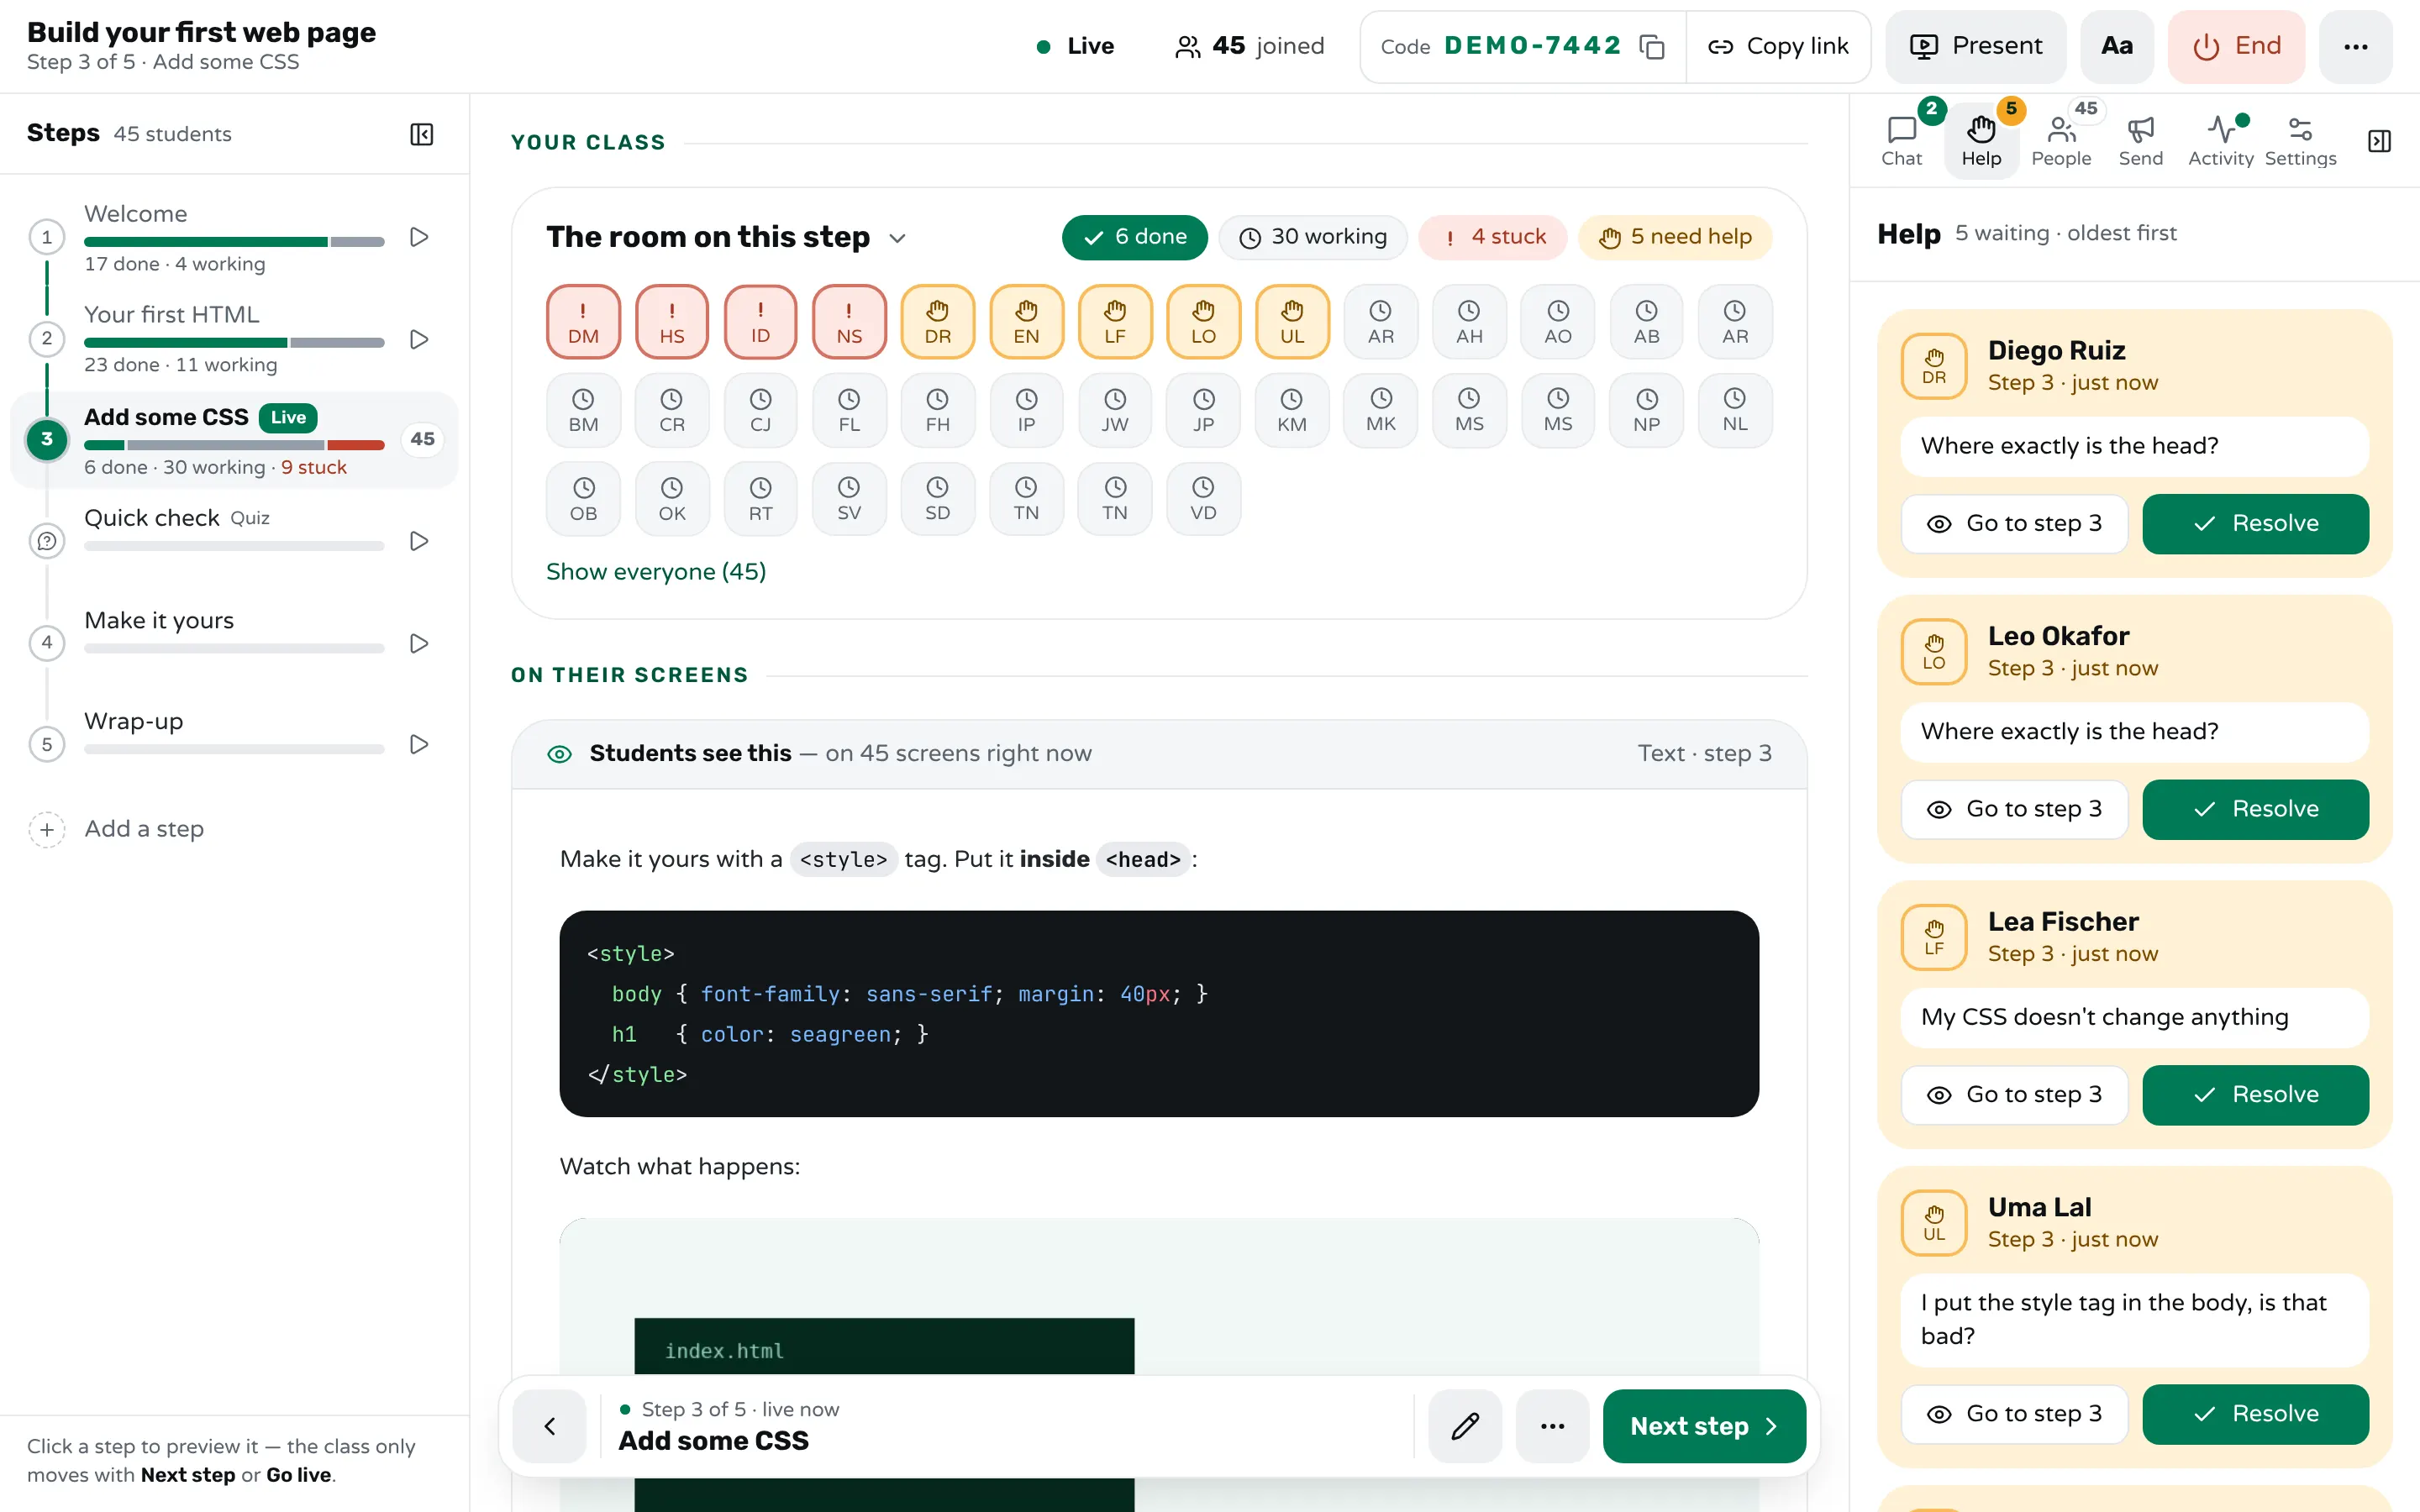The width and height of the screenshot is (2420, 1512).
Task: Filter room by 5 need help
Action: tap(1675, 237)
